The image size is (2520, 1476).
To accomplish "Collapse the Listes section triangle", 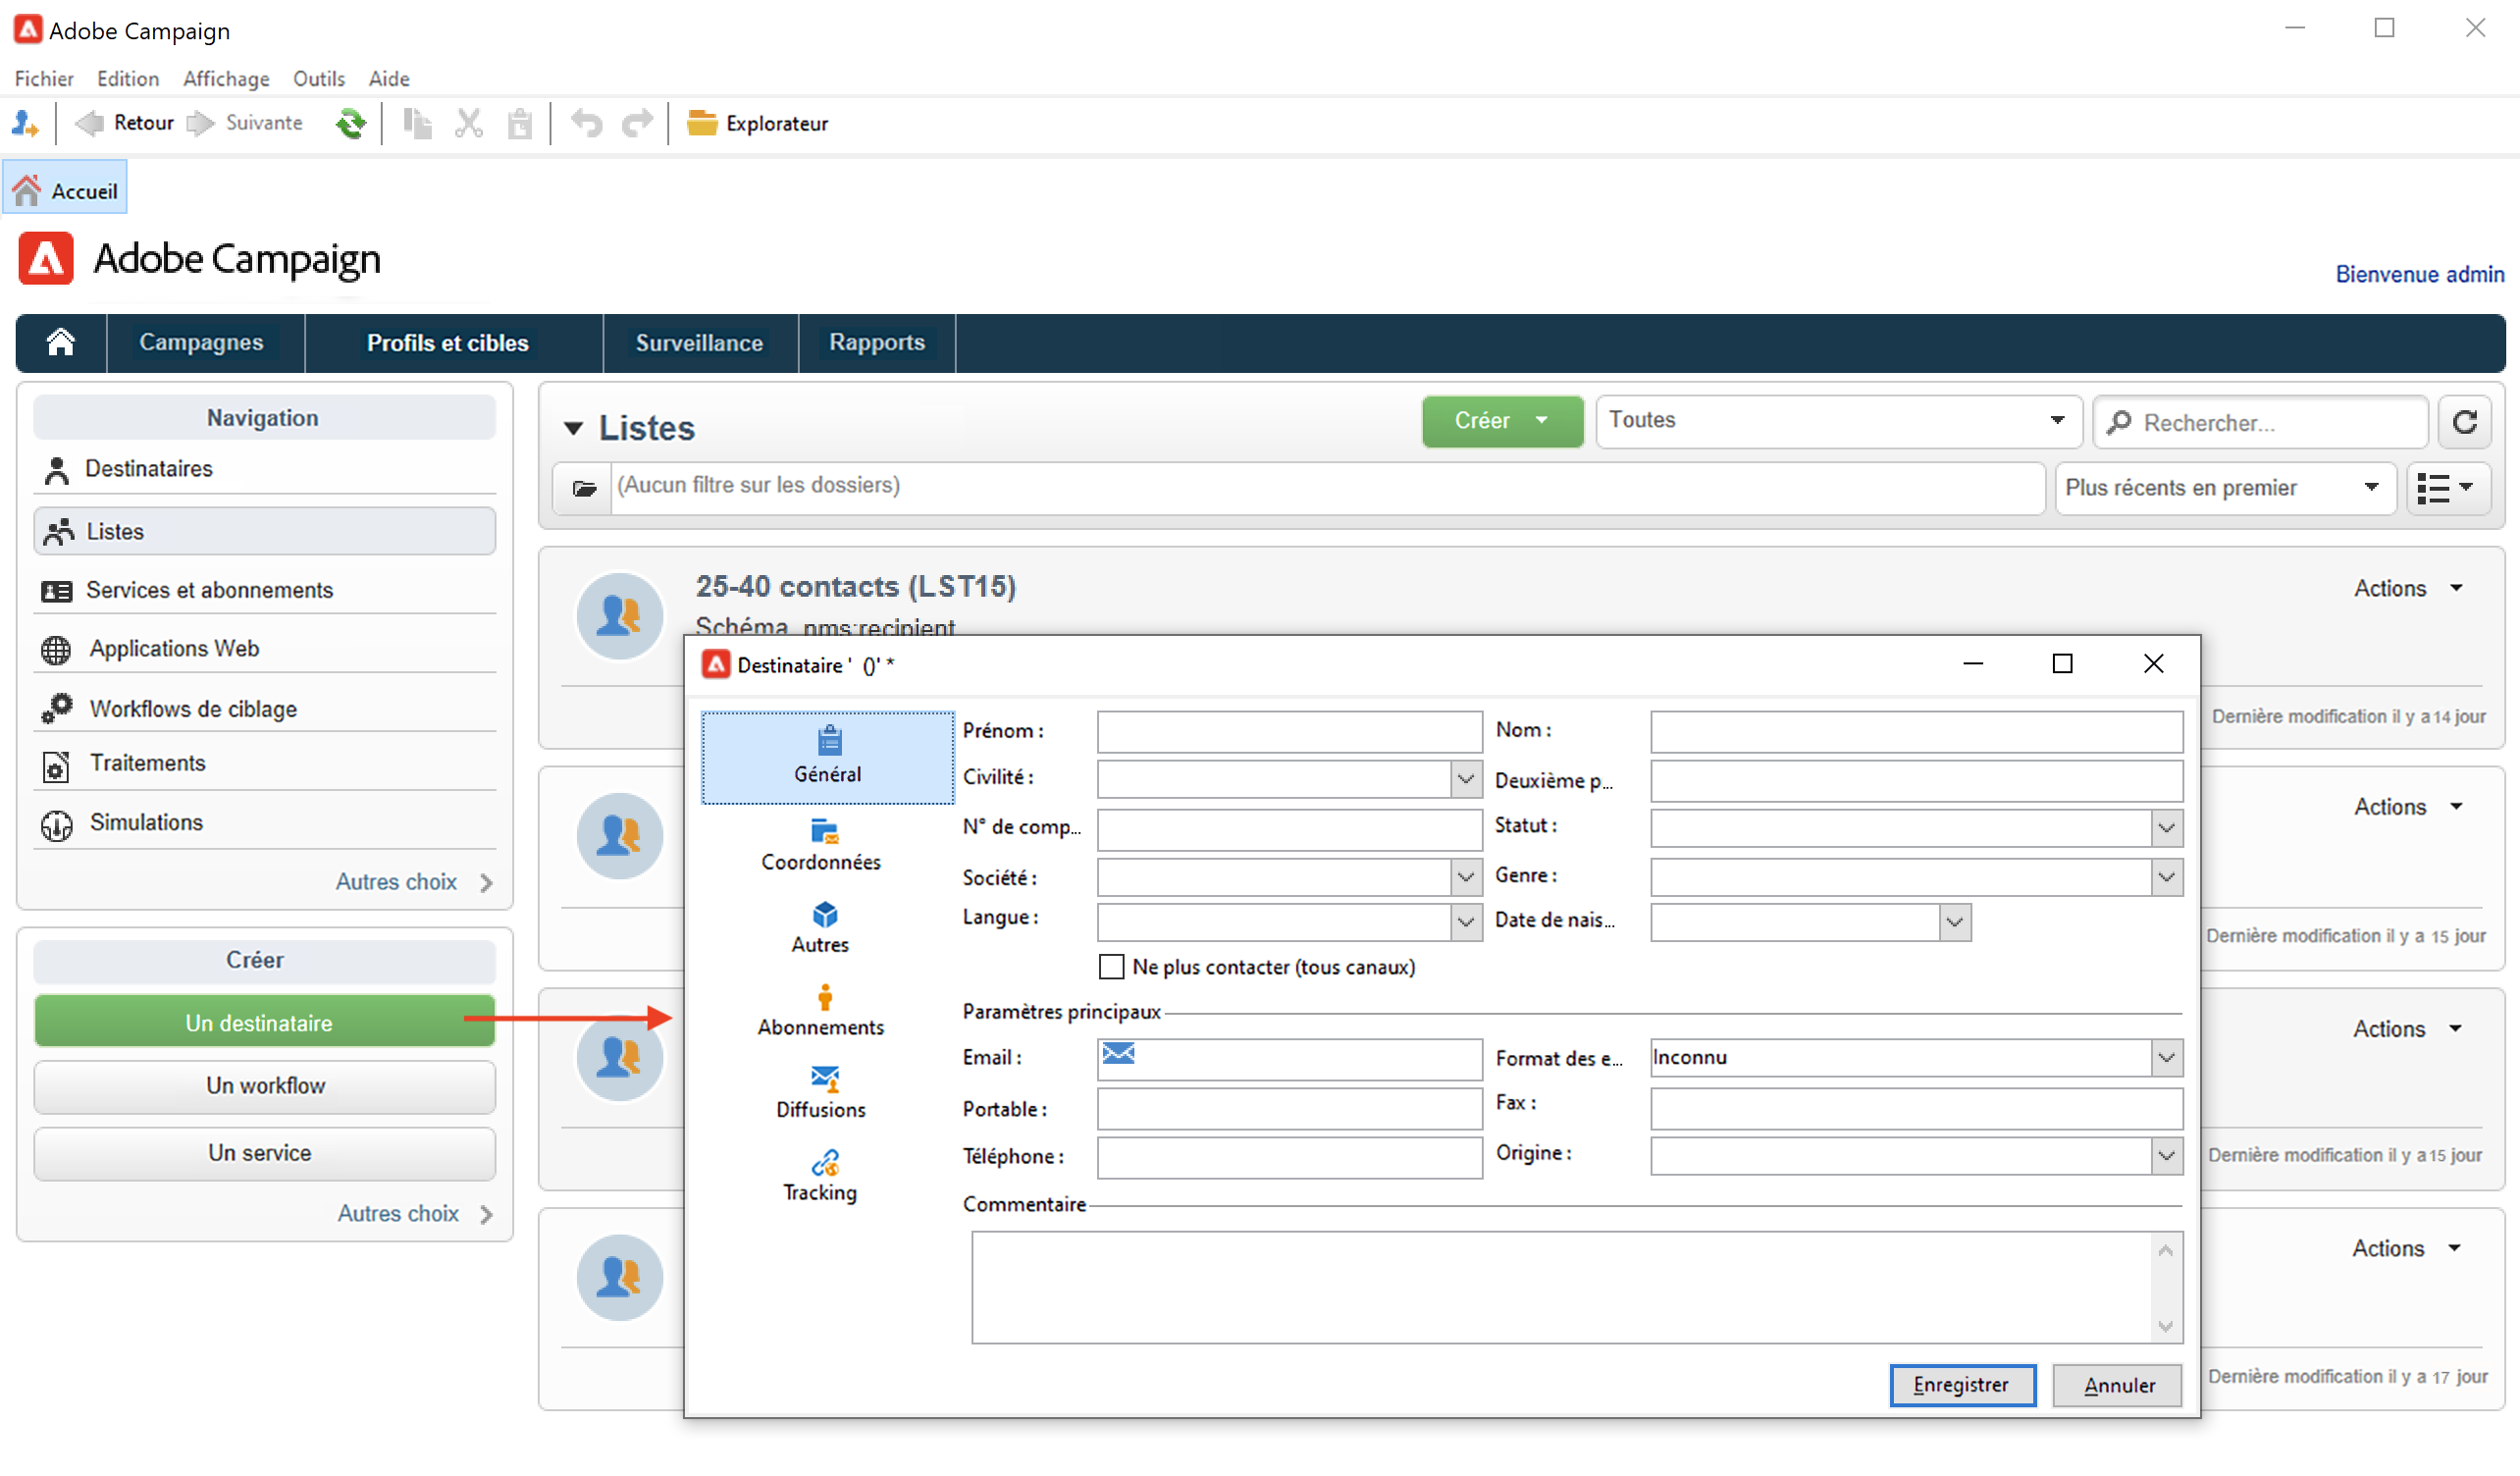I will 573,429.
